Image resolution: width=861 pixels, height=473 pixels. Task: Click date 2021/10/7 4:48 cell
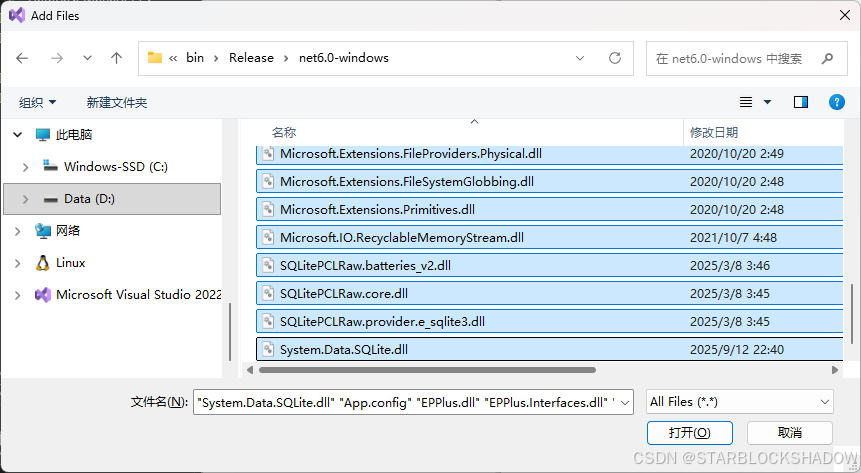pos(734,238)
